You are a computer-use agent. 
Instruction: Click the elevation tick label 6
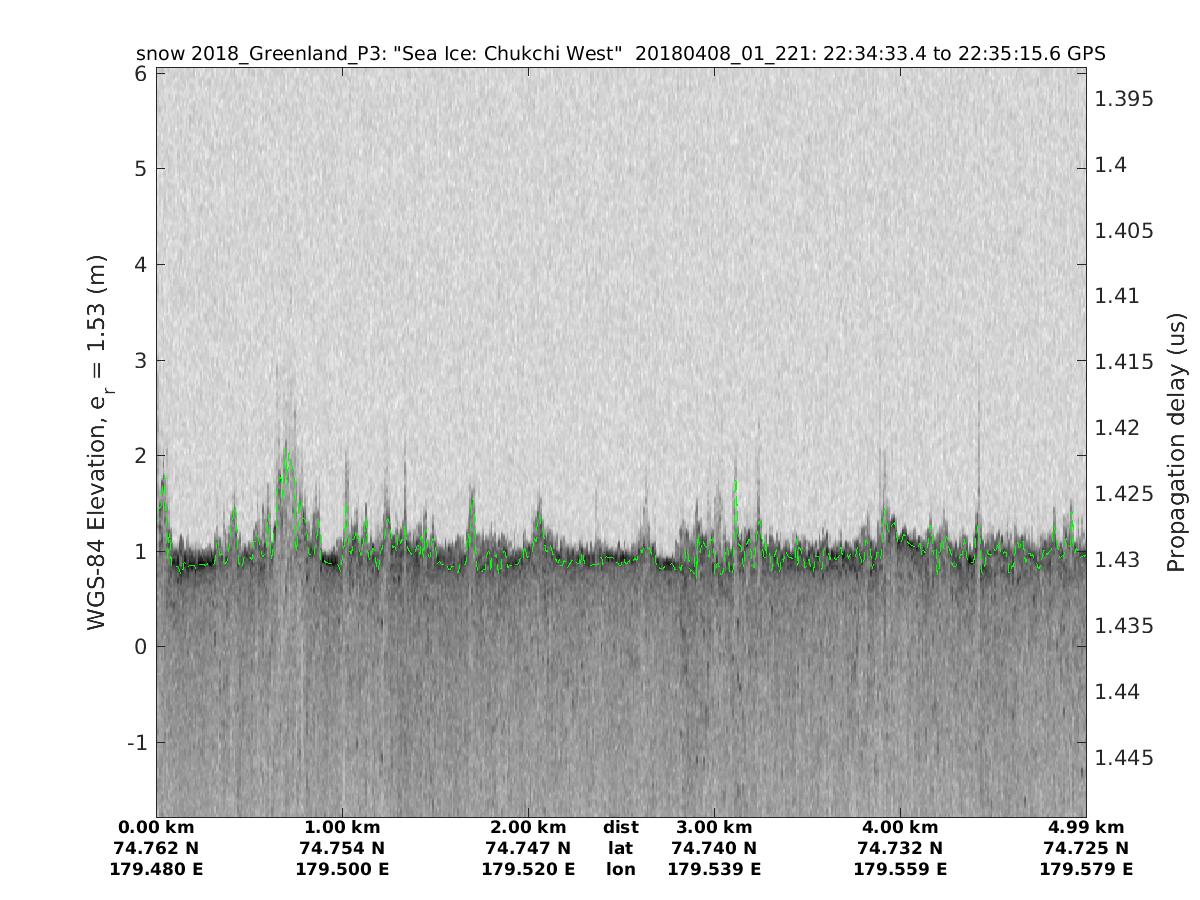tap(141, 74)
